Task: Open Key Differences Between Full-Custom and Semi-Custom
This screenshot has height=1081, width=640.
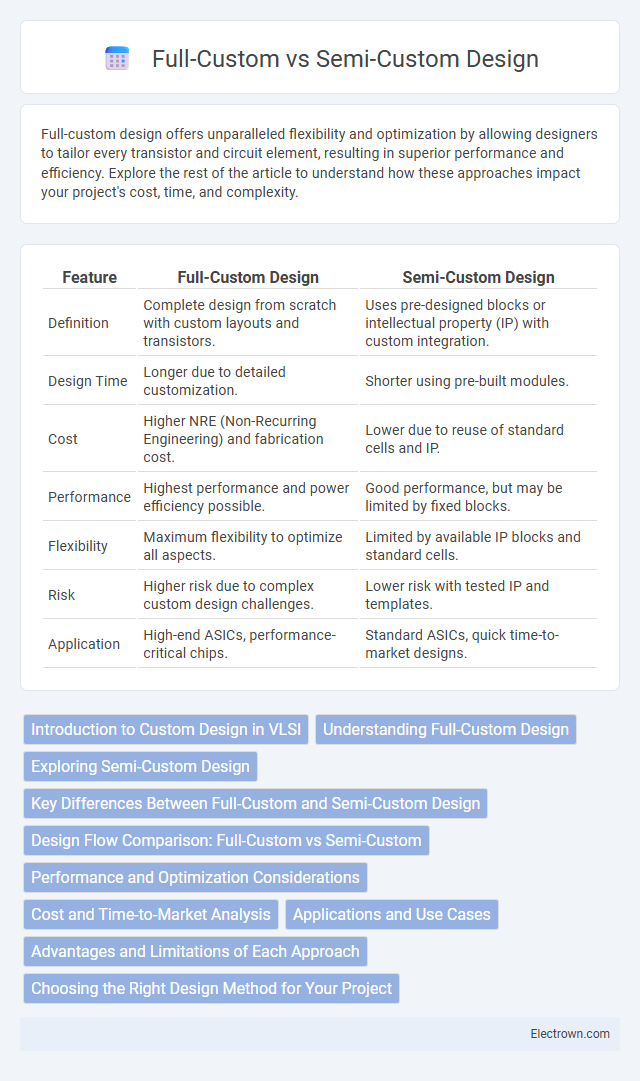Action: coord(253,803)
